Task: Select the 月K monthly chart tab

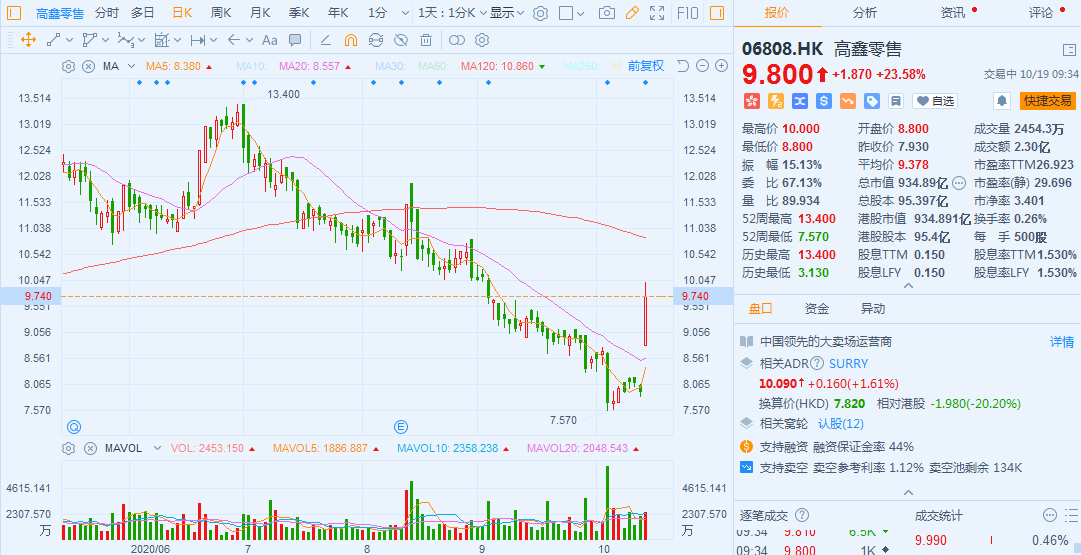Action: (260, 12)
